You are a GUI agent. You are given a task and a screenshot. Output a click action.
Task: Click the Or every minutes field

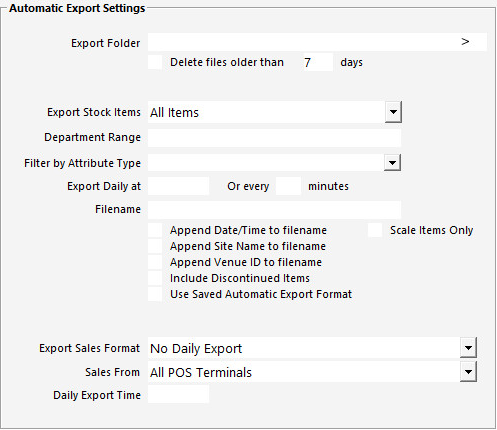click(x=288, y=186)
